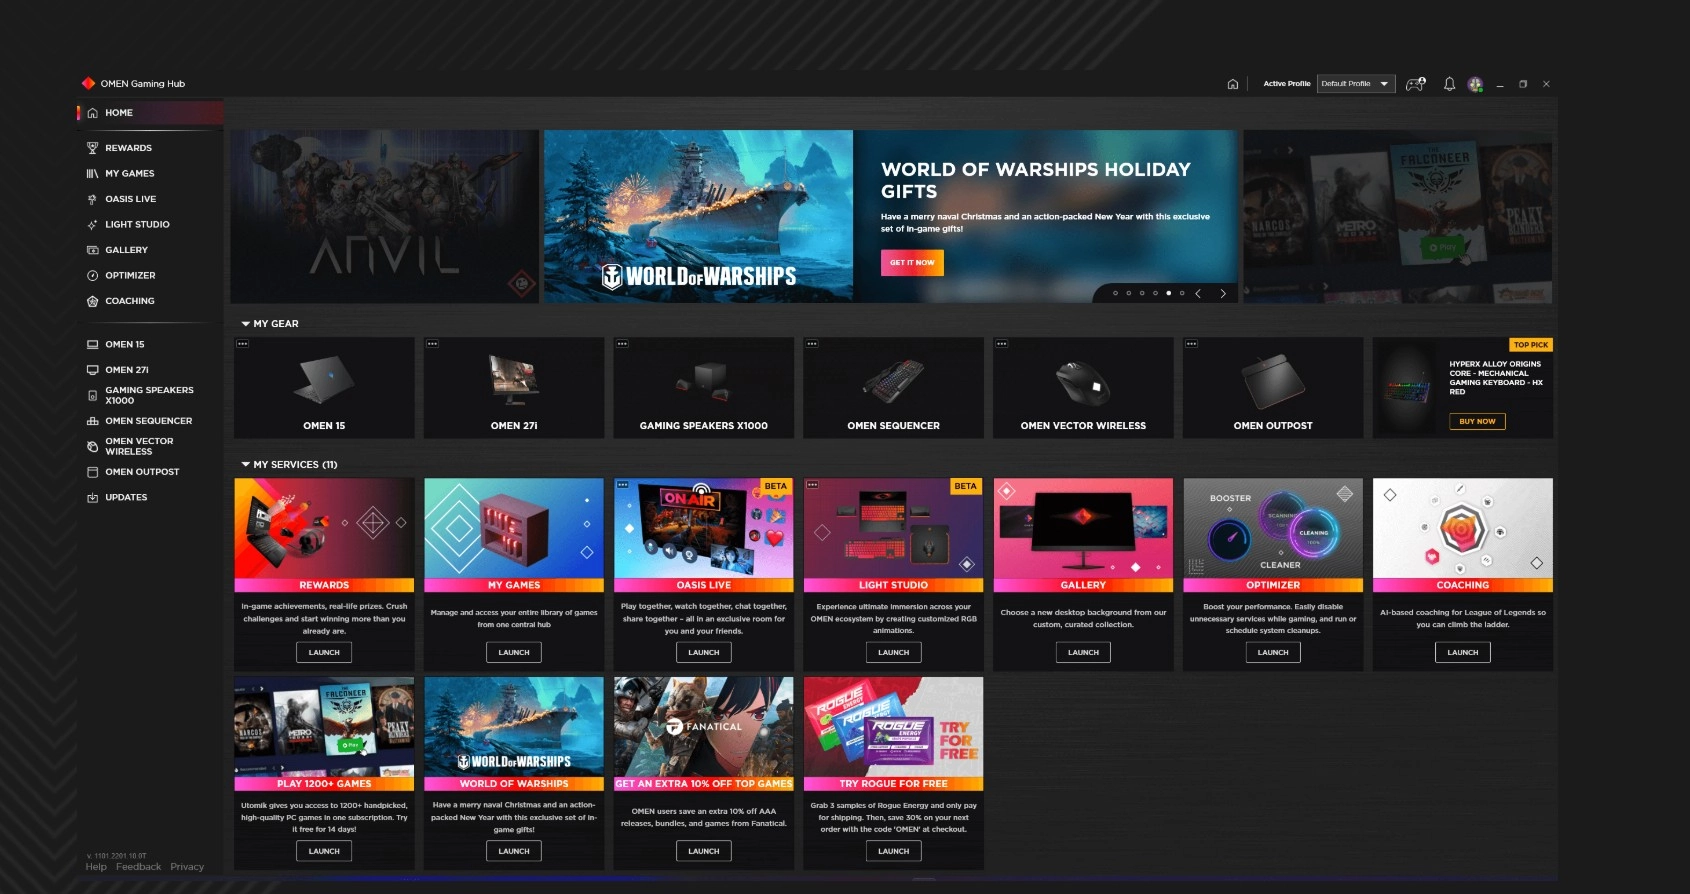Open the Privacy link
The width and height of the screenshot is (1690, 894).
coord(187,867)
